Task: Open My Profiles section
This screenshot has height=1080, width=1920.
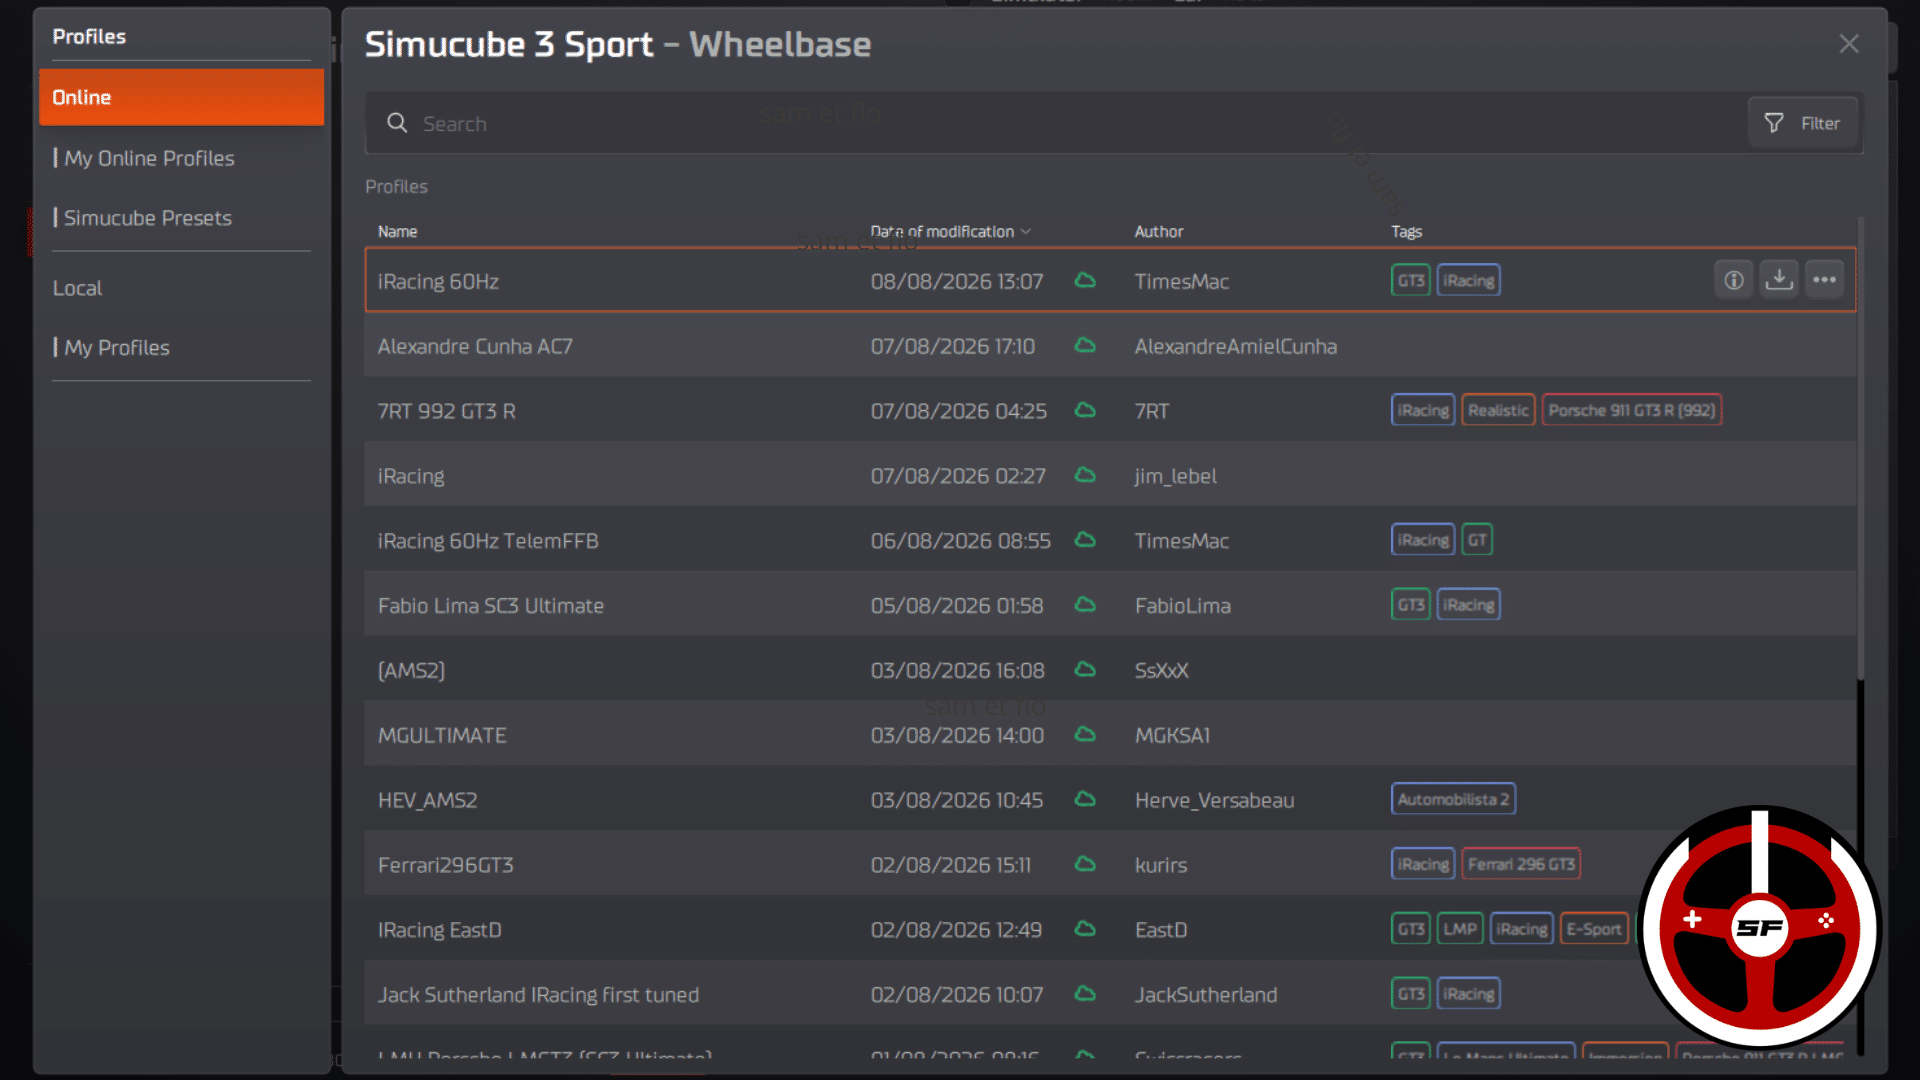Action: (117, 347)
